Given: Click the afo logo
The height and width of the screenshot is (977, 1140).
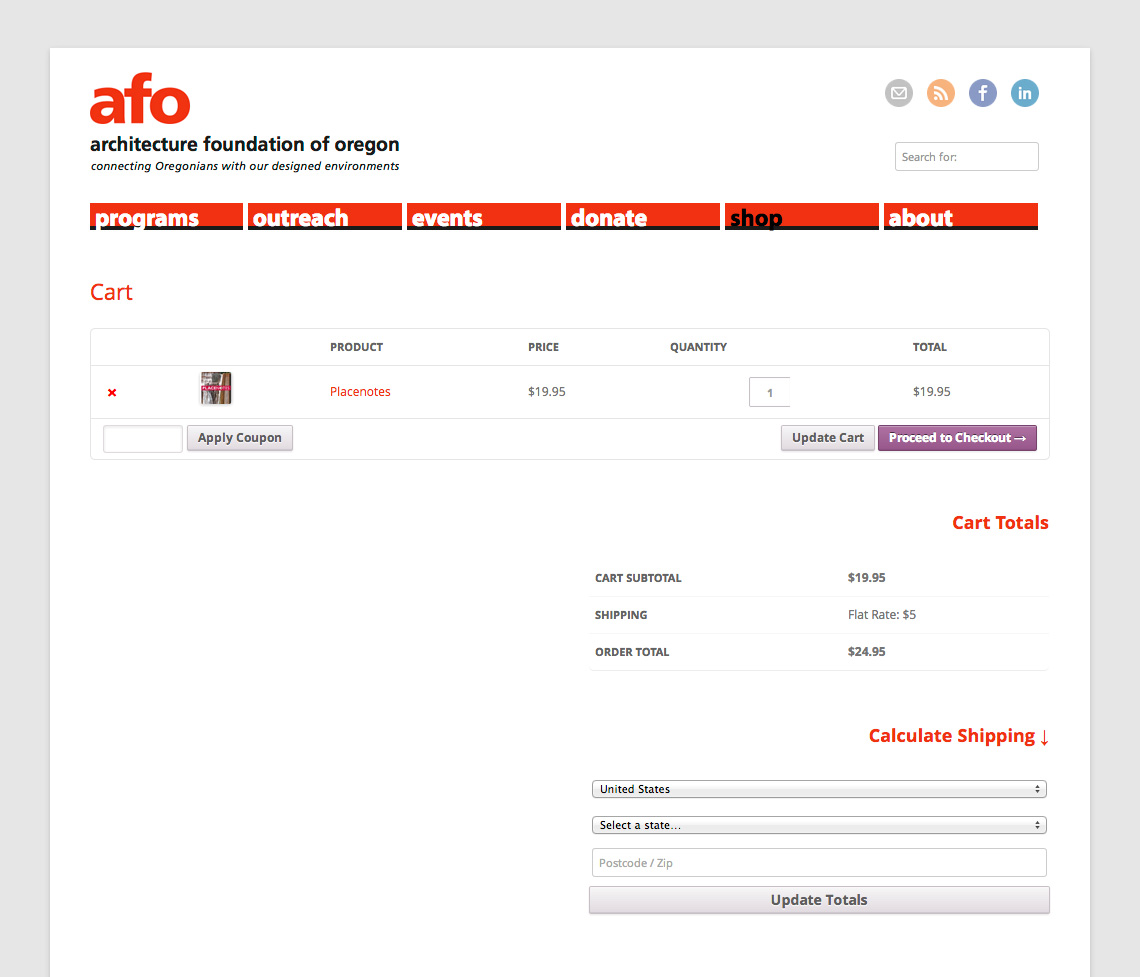Looking at the screenshot, I should [140, 99].
